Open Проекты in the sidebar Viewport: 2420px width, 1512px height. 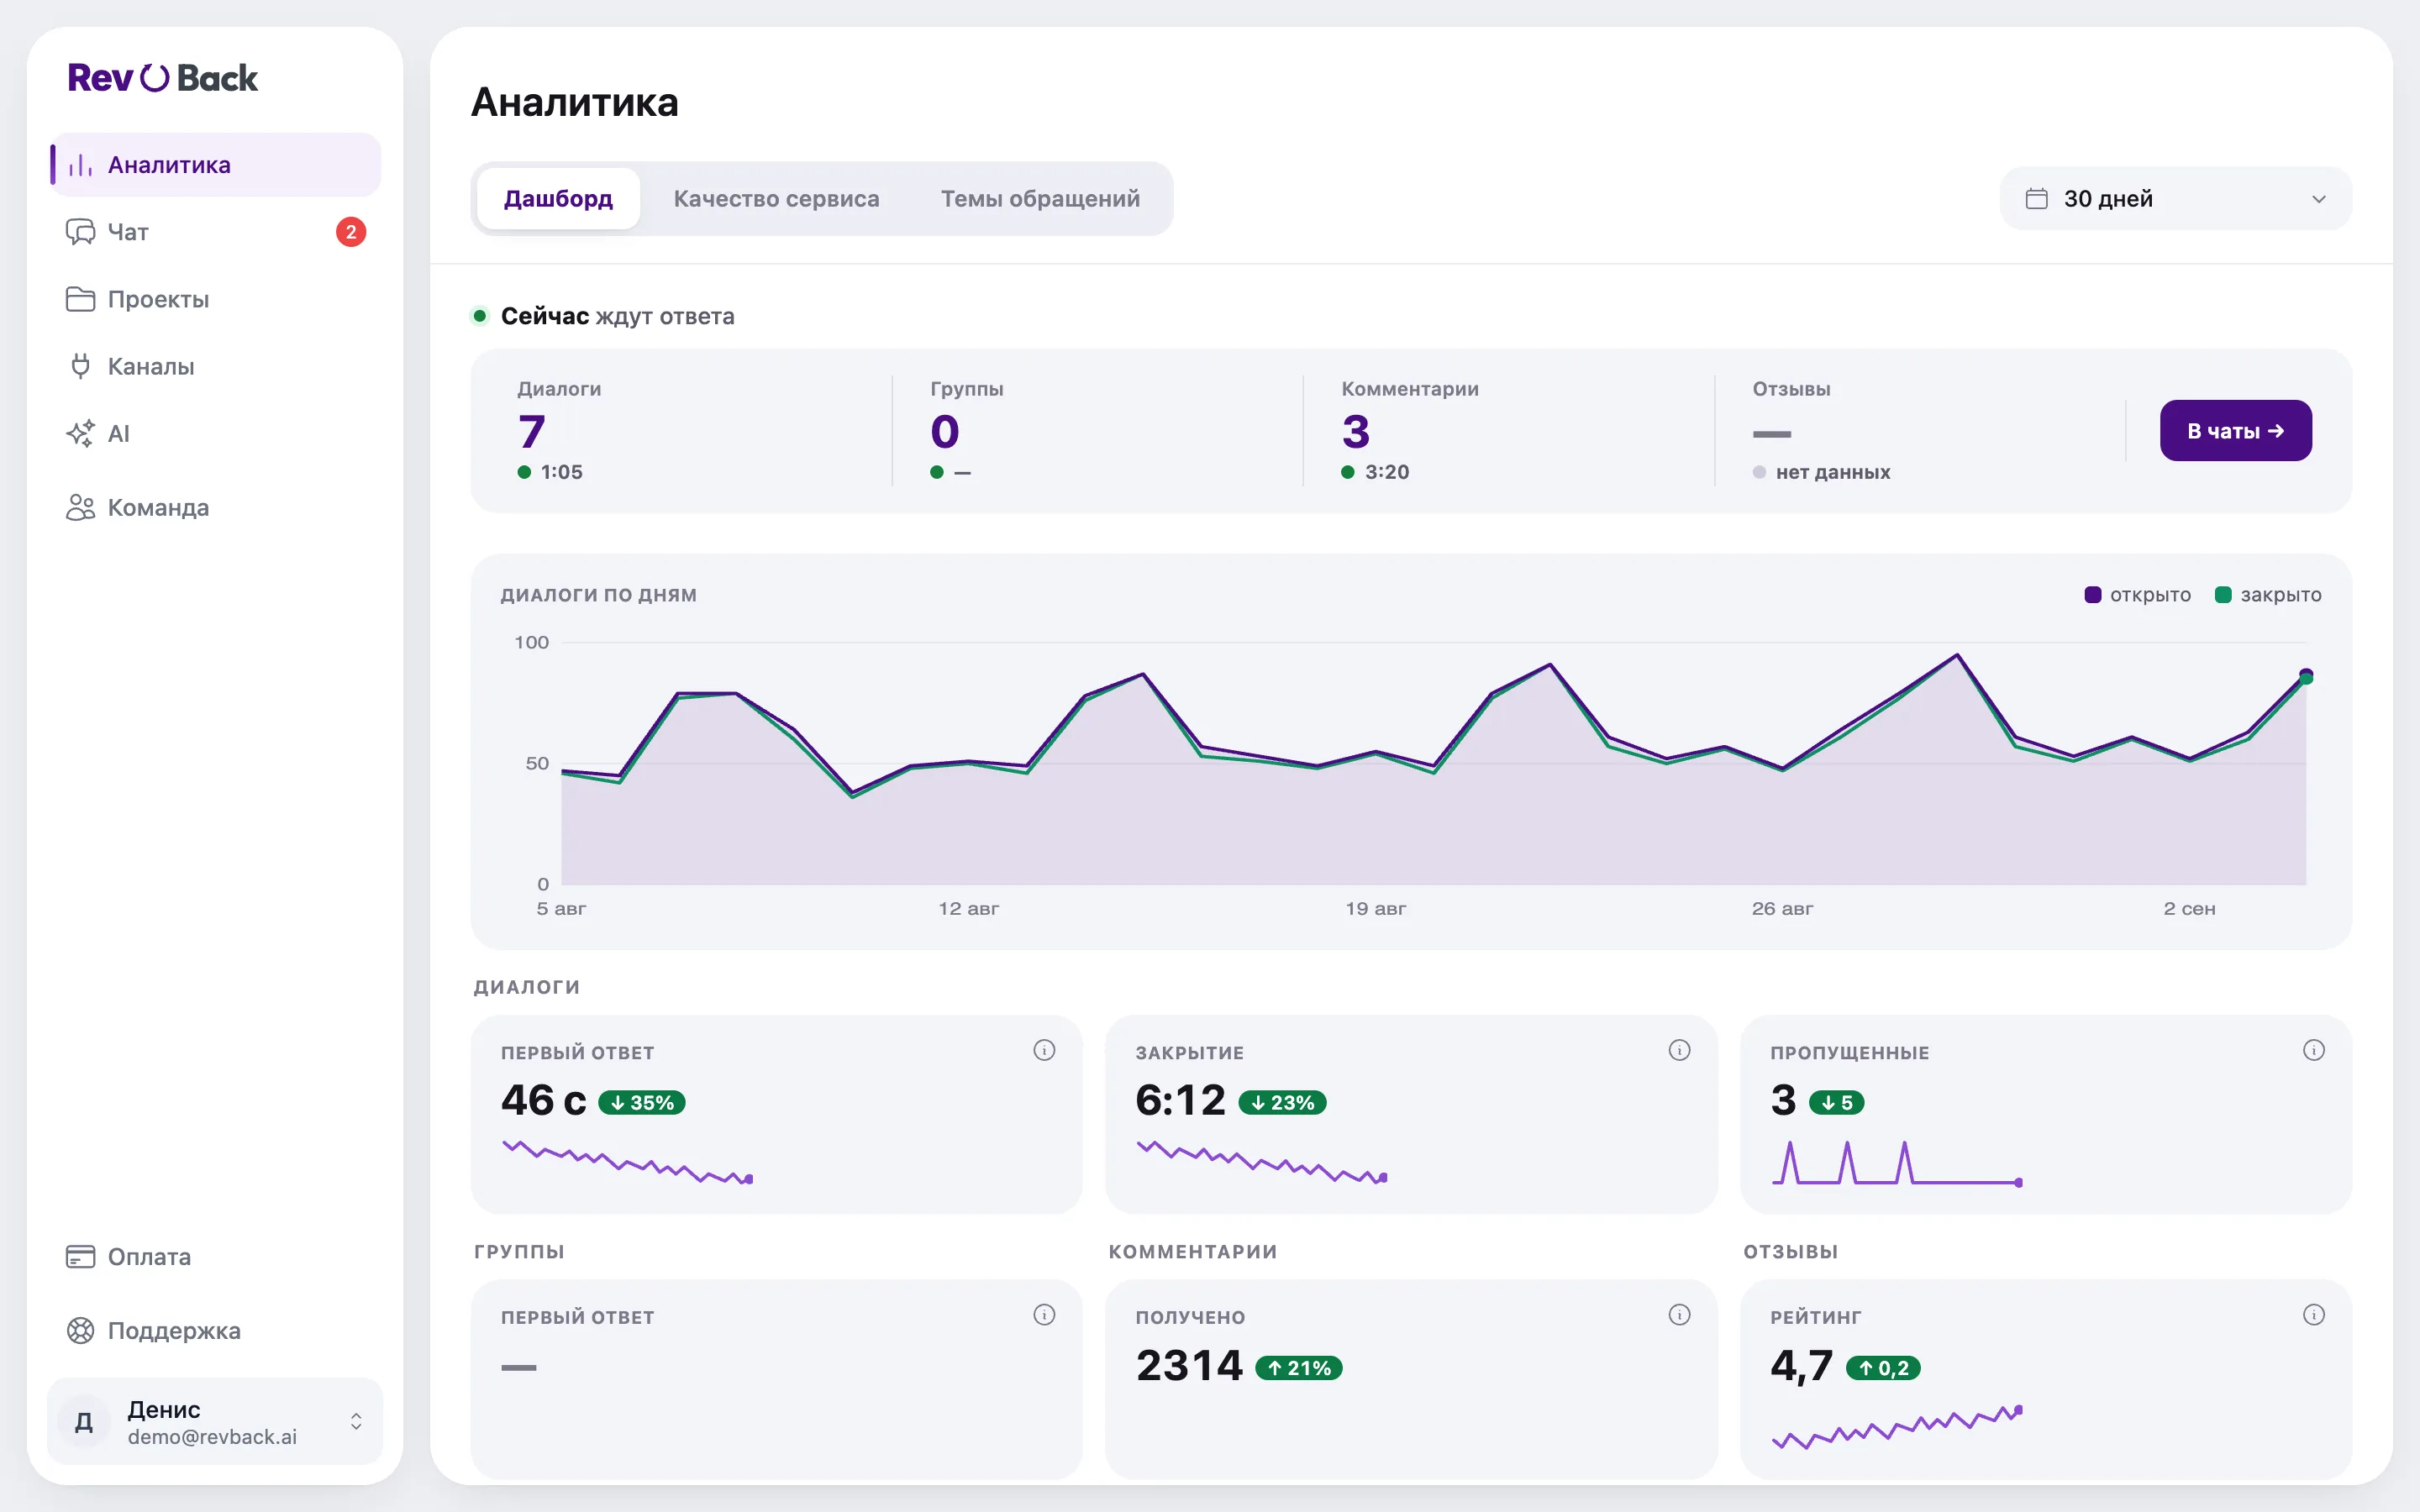tap(215, 299)
